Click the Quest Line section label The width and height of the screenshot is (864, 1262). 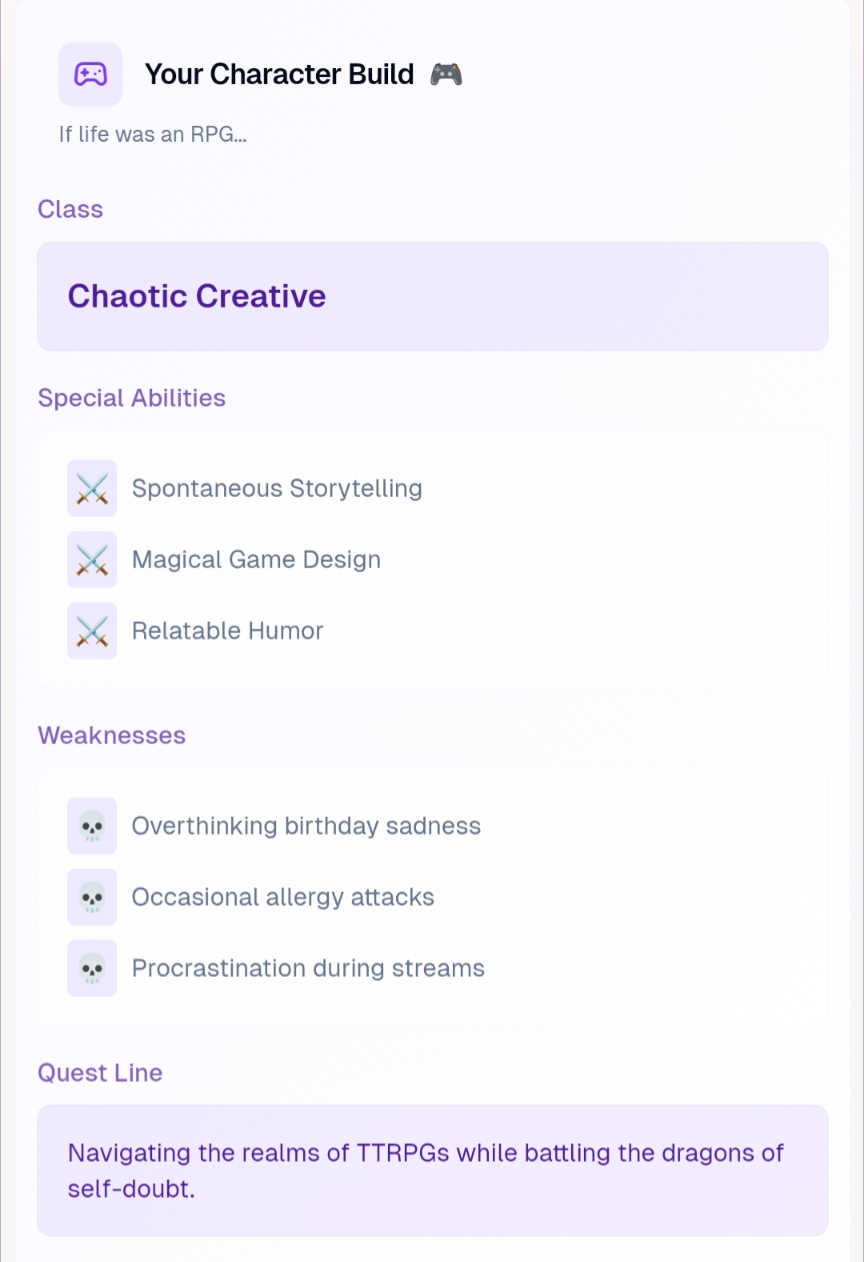(100, 1073)
